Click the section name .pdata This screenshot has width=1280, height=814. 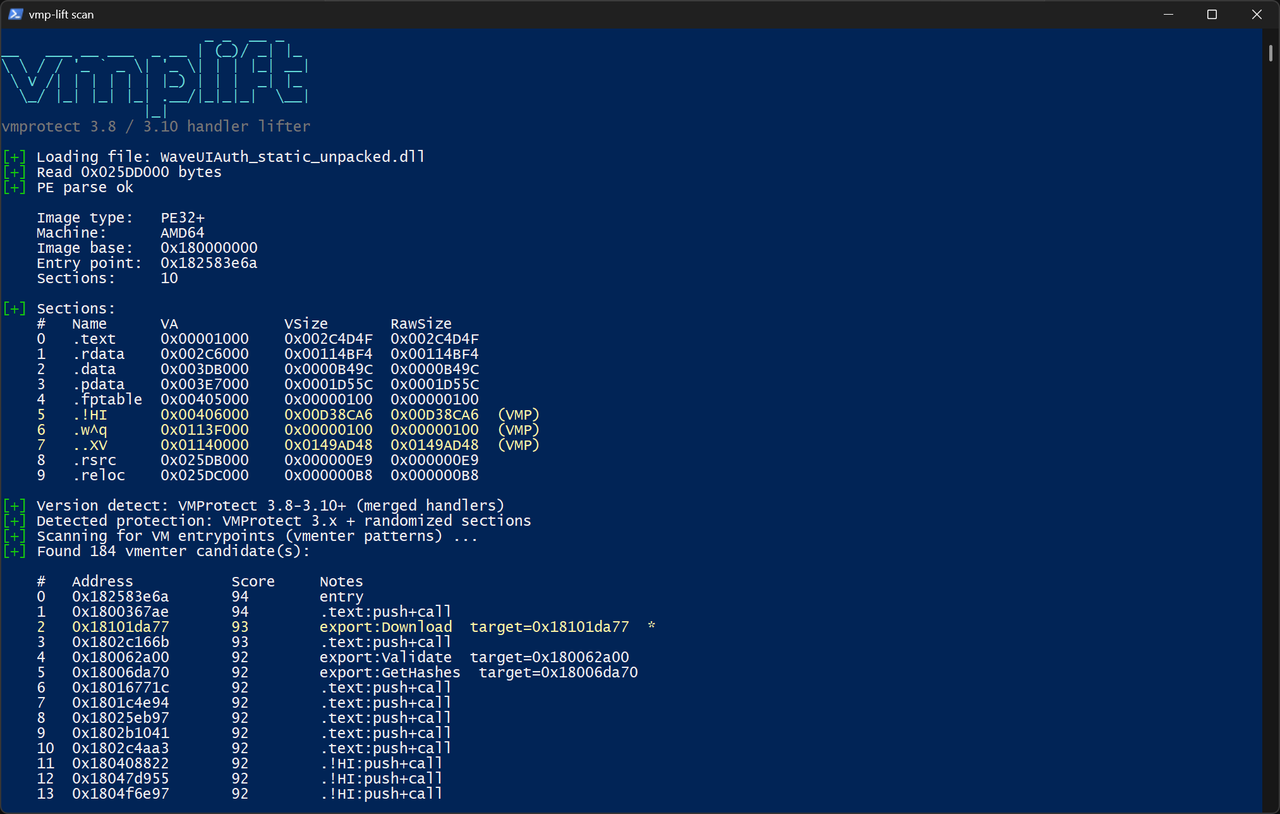pyautogui.click(x=98, y=384)
